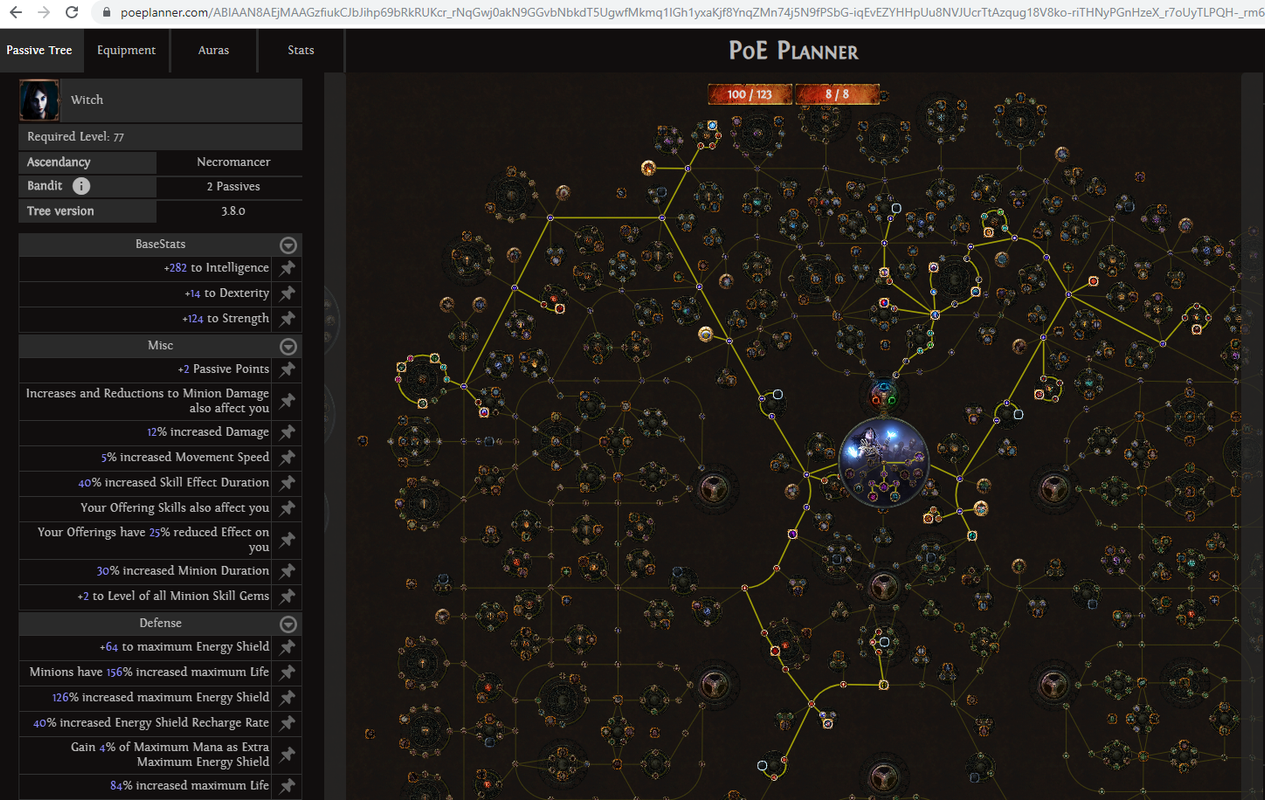The height and width of the screenshot is (800, 1265).
Task: Click the Witch character portrait thumbnail
Action: pyautogui.click(x=40, y=100)
